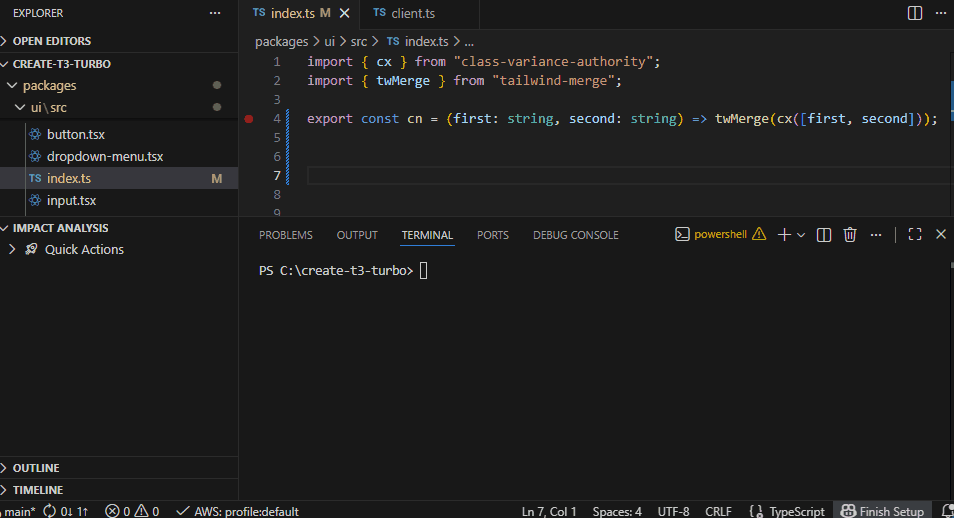Close the index.ts editor tab
Image resolution: width=954 pixels, height=518 pixels.
pyautogui.click(x=344, y=13)
